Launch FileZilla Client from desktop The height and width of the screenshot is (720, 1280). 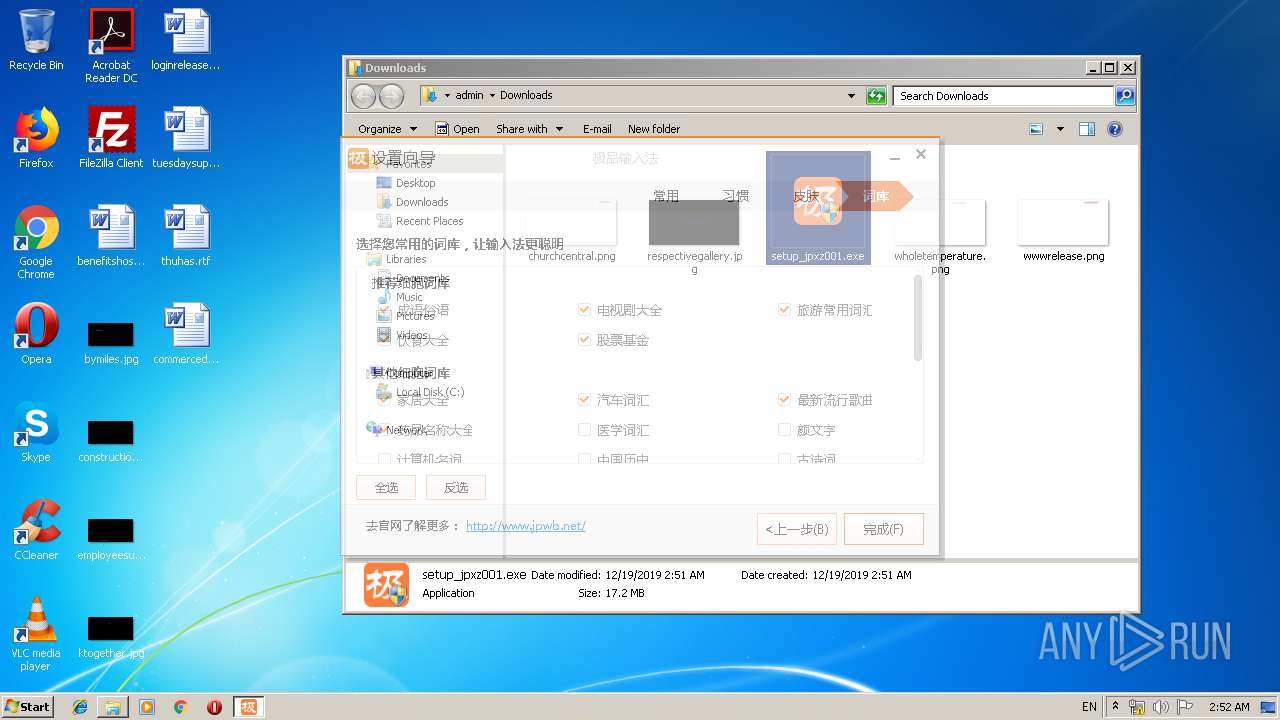click(x=111, y=138)
